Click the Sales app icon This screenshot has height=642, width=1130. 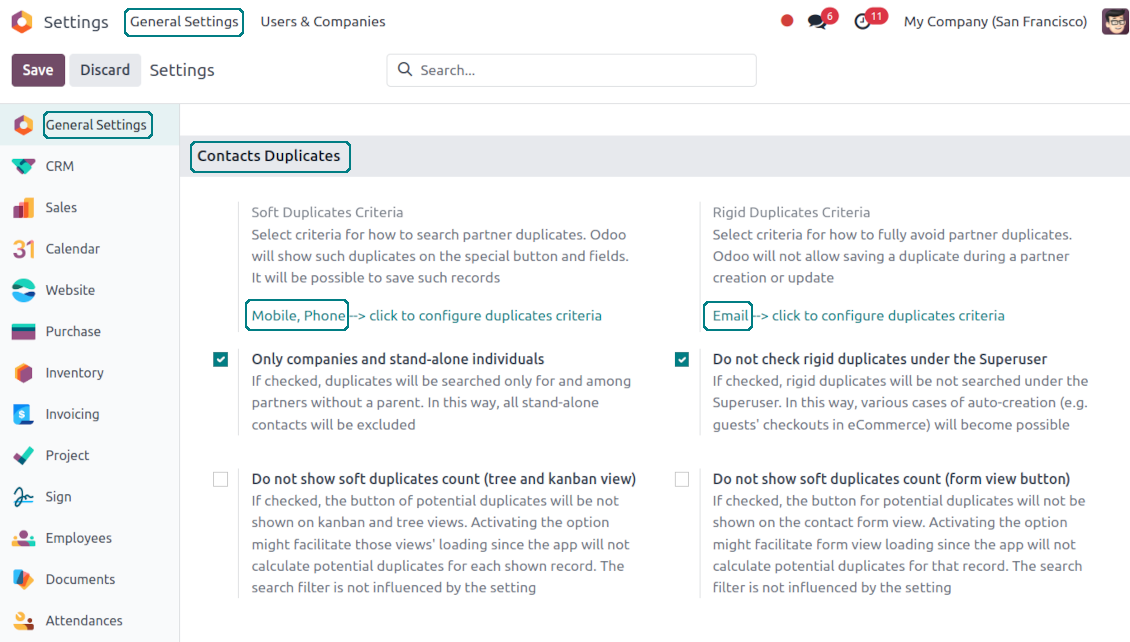pyautogui.click(x=23, y=208)
